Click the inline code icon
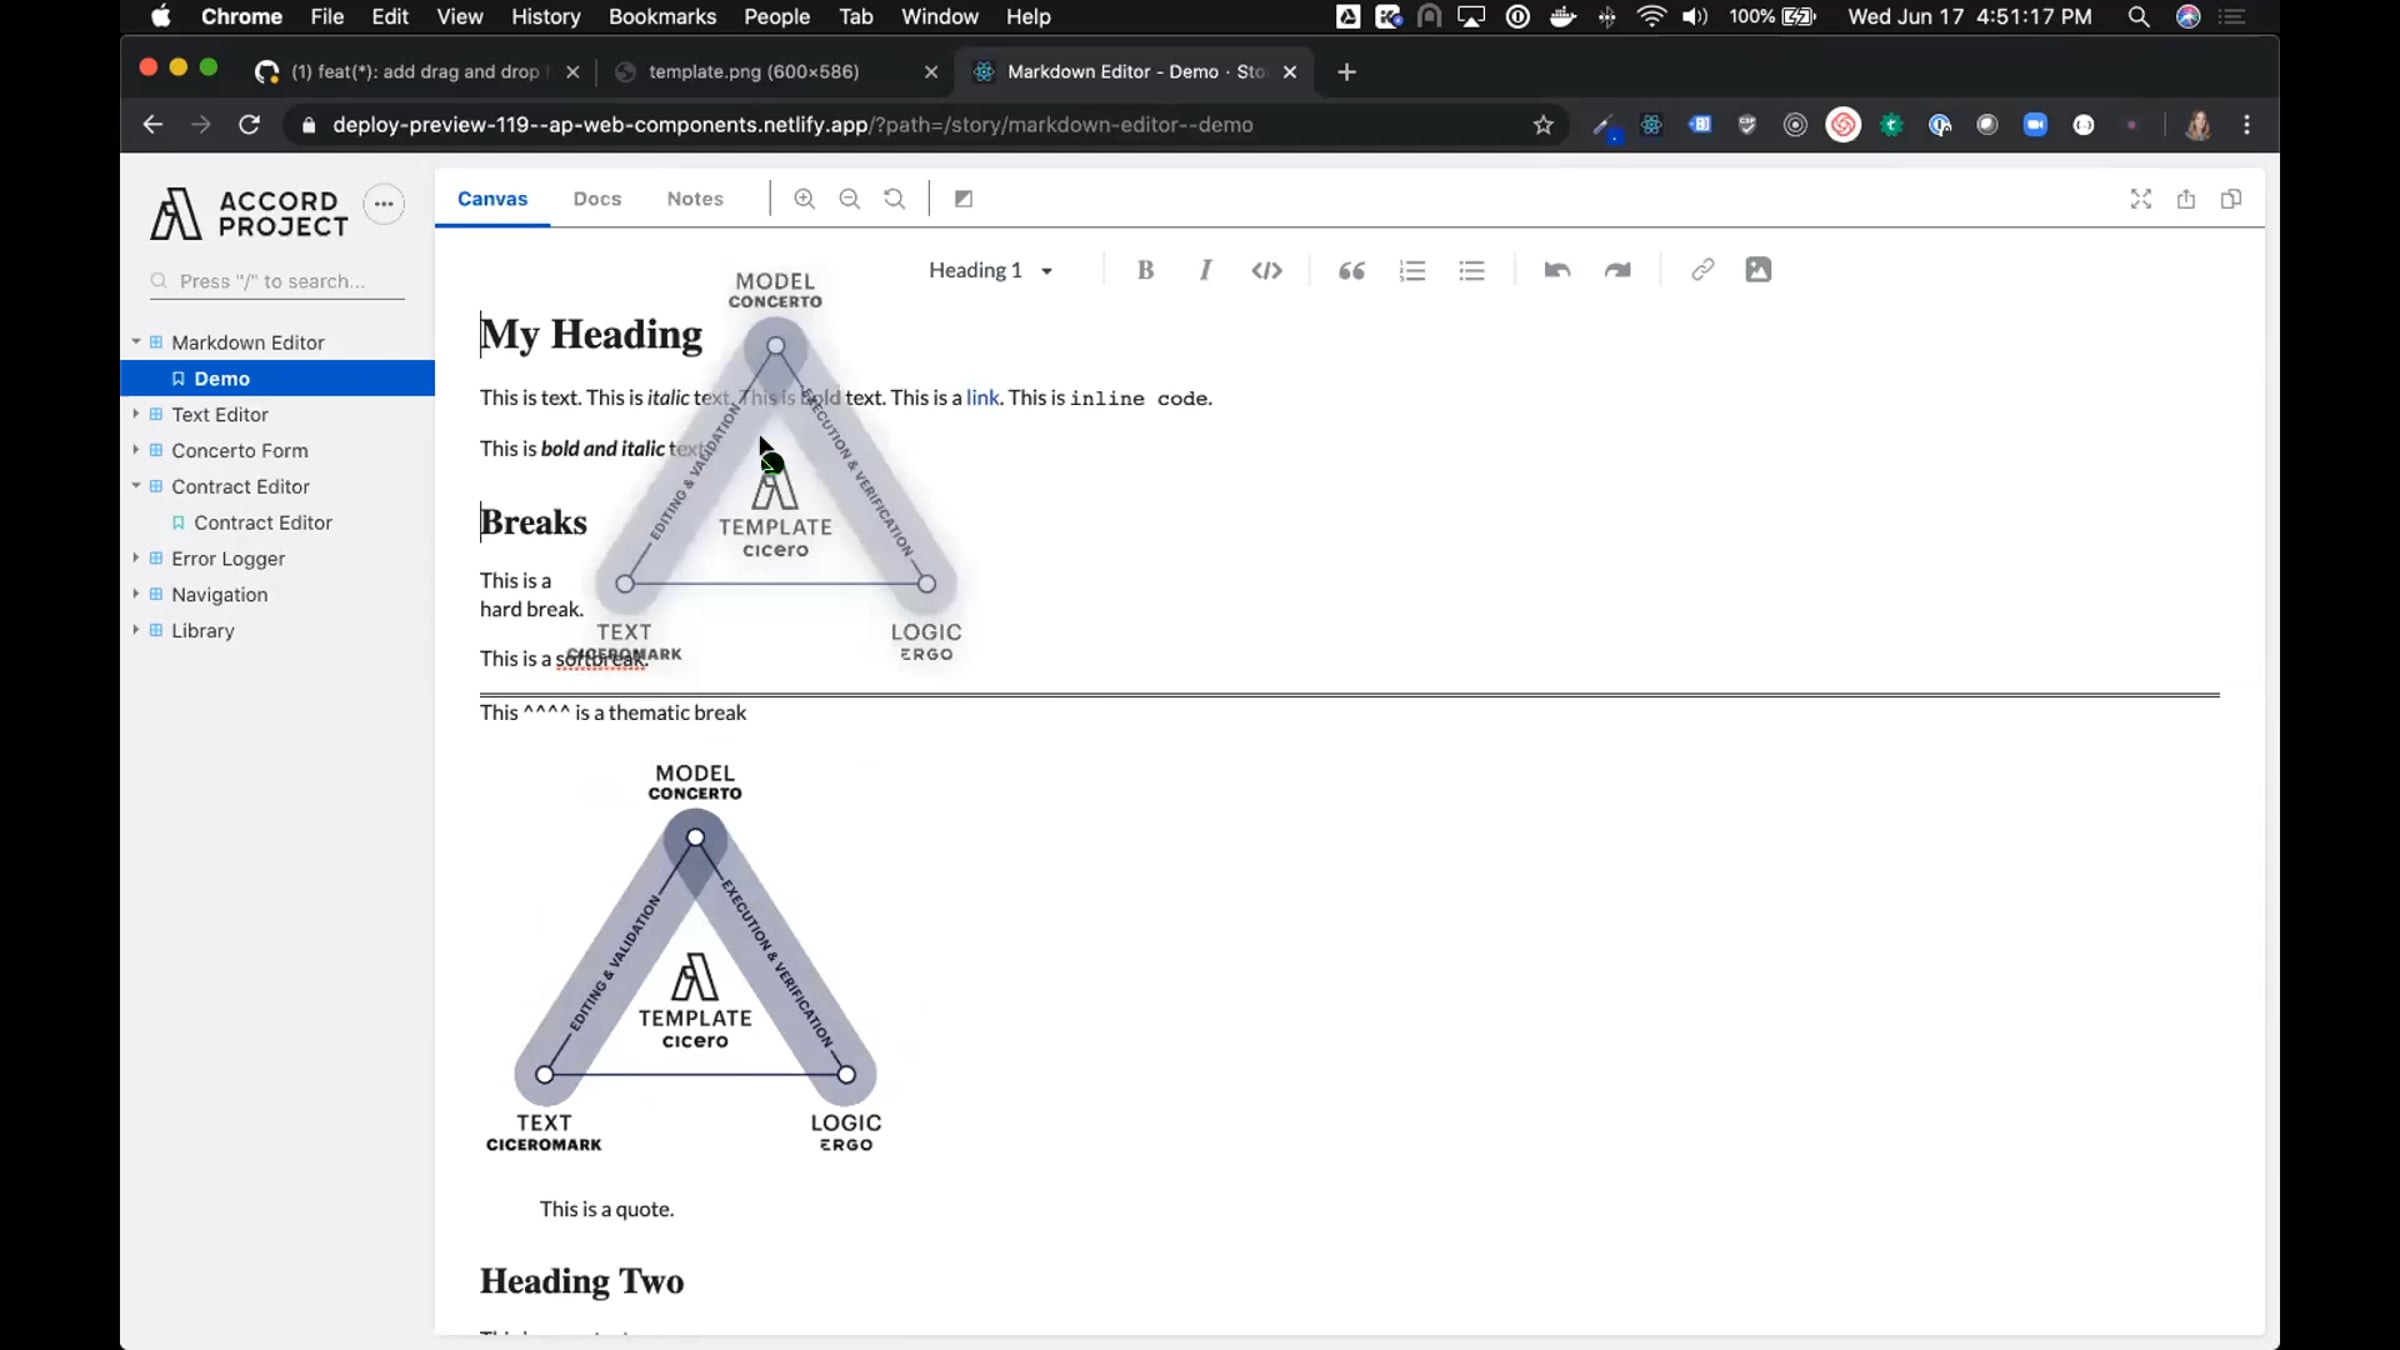This screenshot has height=1350, width=2400. pyautogui.click(x=1266, y=270)
